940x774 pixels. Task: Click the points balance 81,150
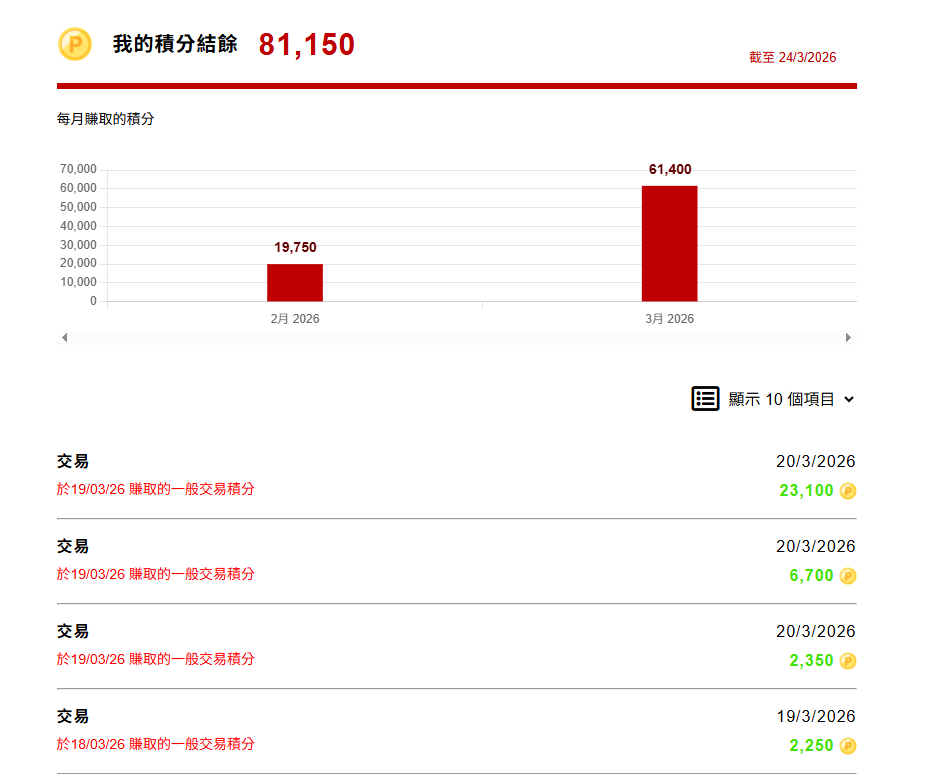pyautogui.click(x=307, y=44)
